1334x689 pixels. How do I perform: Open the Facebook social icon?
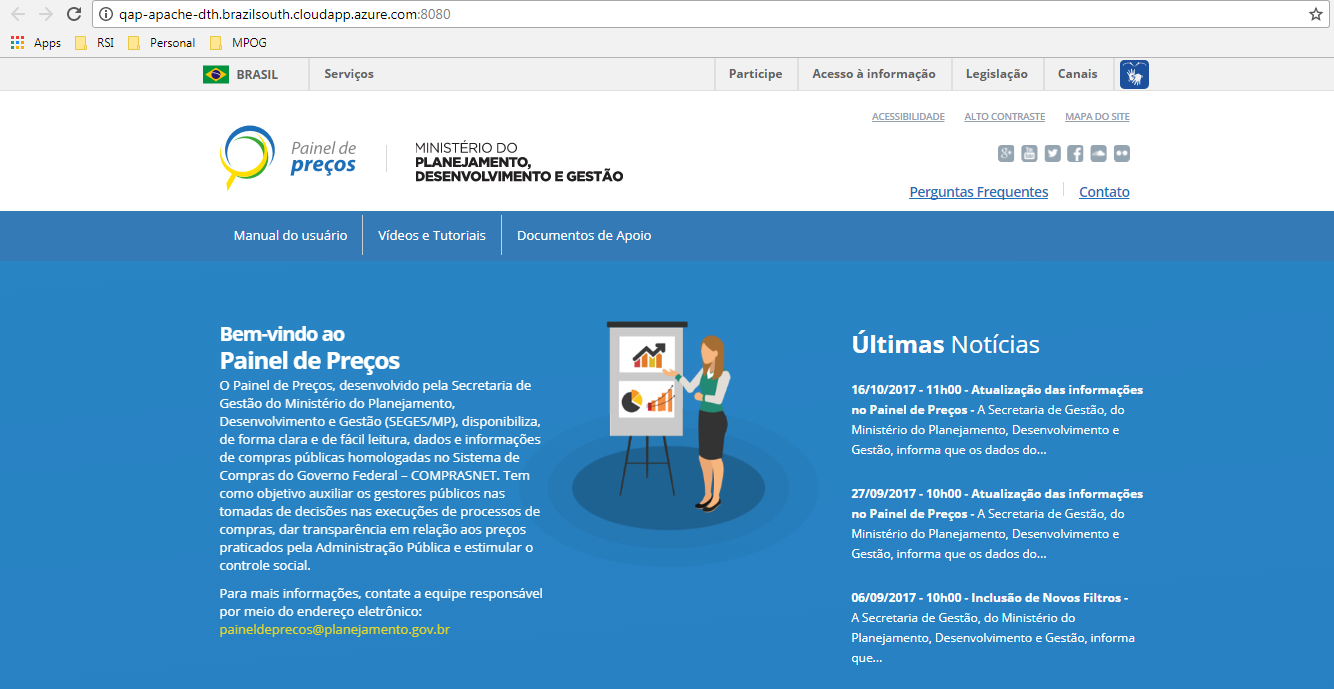coord(1075,153)
